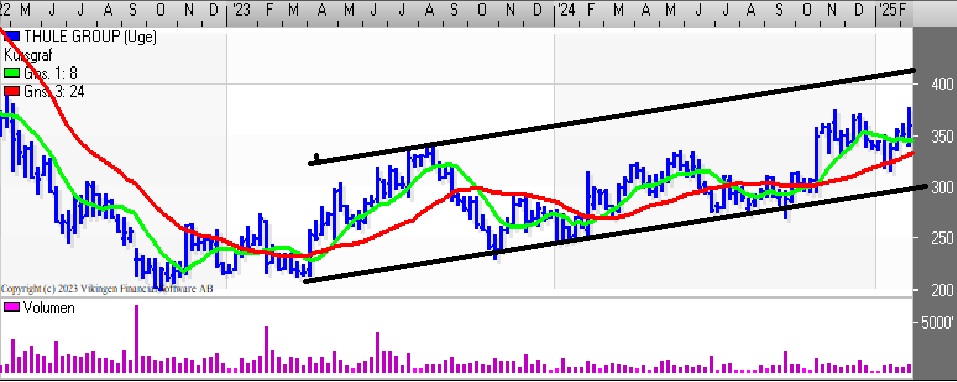Click the 350 price axis label
957x382 pixels.
pos(942,136)
